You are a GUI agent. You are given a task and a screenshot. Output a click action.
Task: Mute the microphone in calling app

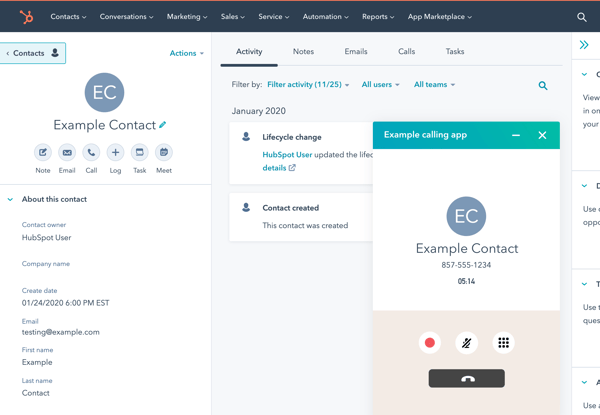(466, 343)
